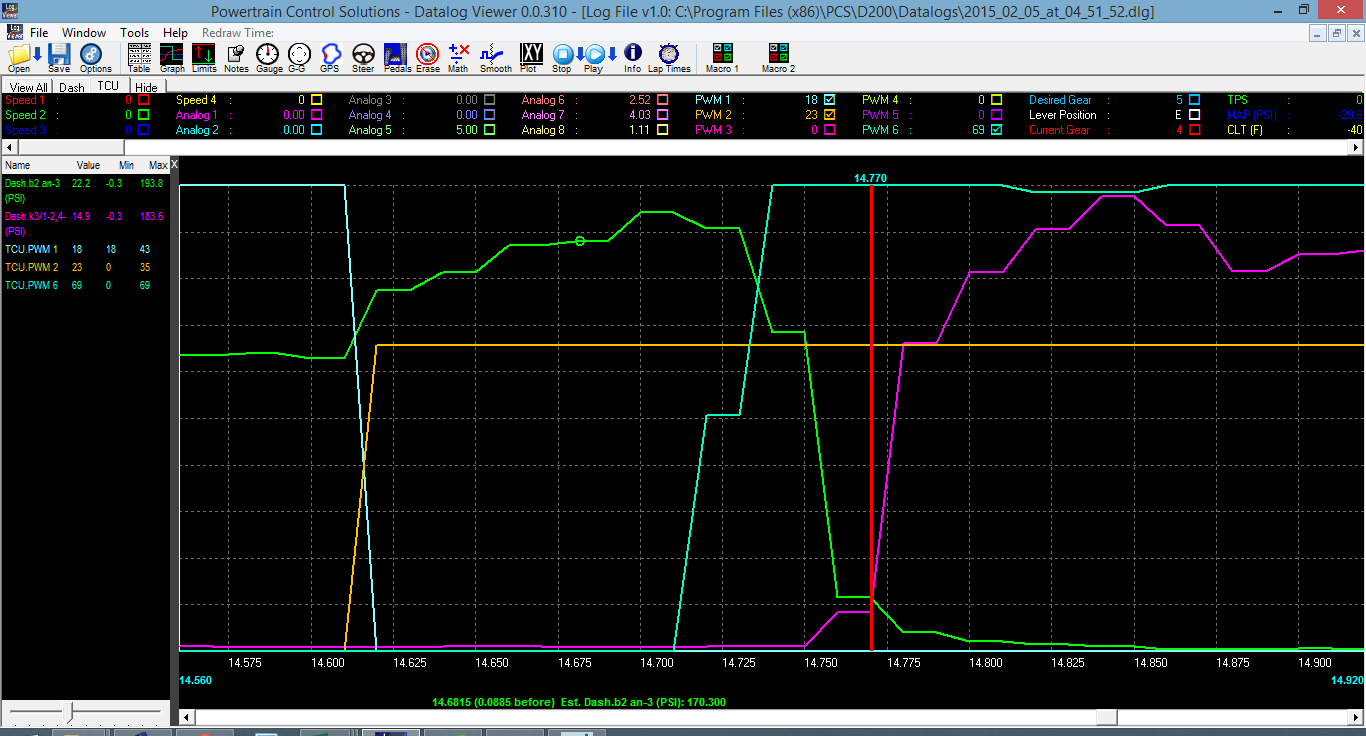
Task: Open the Info panel
Action: (x=632, y=56)
